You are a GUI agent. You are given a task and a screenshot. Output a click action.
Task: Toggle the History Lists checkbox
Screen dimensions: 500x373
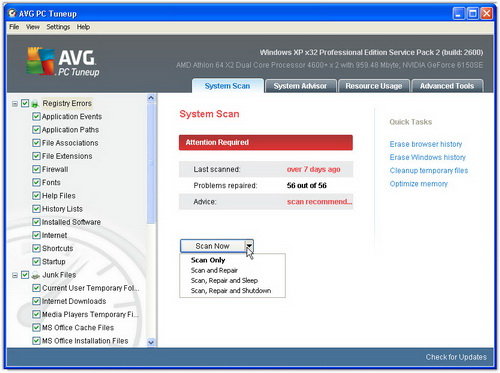click(x=36, y=209)
